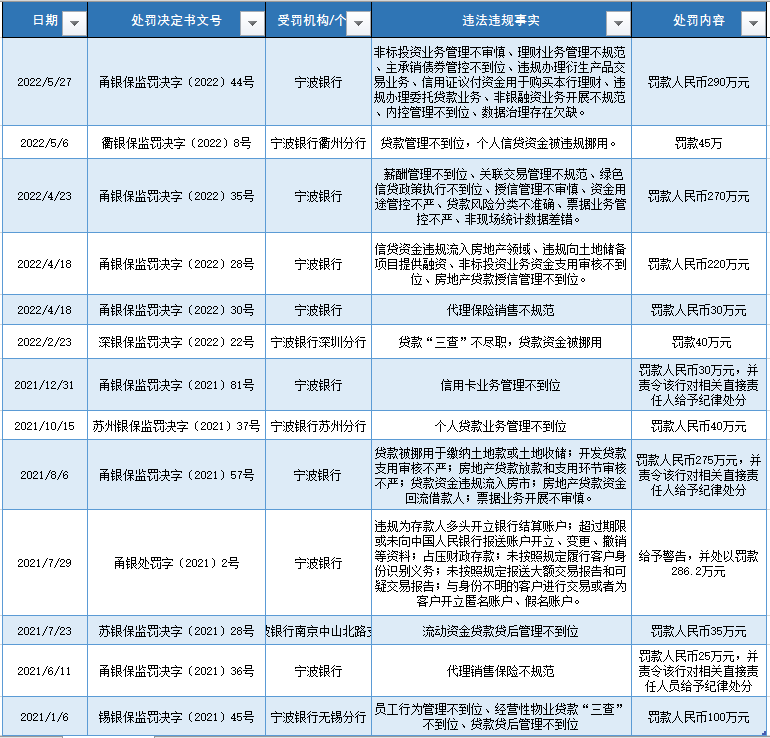Select cell 罚款45万
The width and height of the screenshot is (770, 738).
tap(698, 143)
